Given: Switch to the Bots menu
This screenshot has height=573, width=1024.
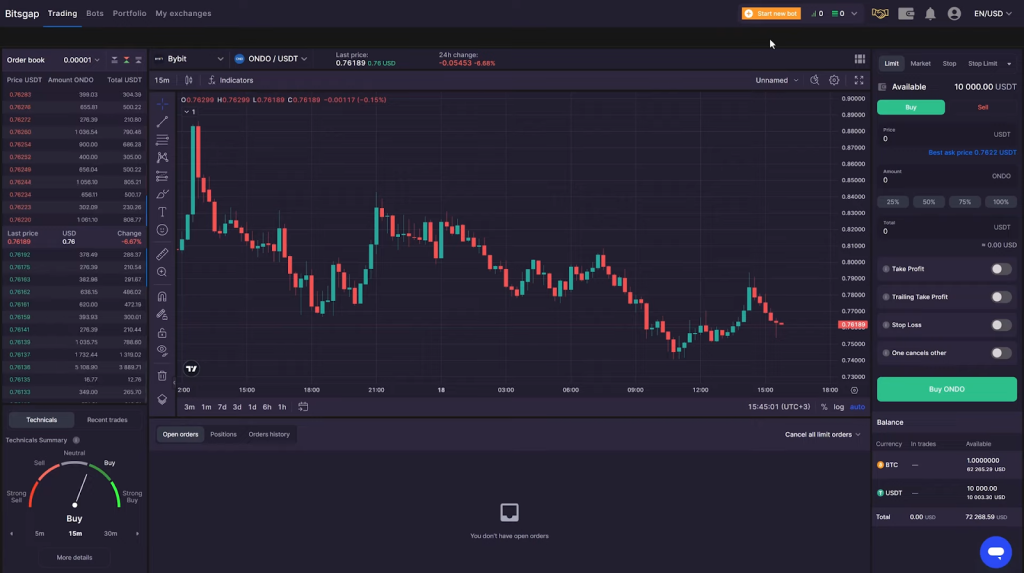Looking at the screenshot, I should [x=95, y=14].
